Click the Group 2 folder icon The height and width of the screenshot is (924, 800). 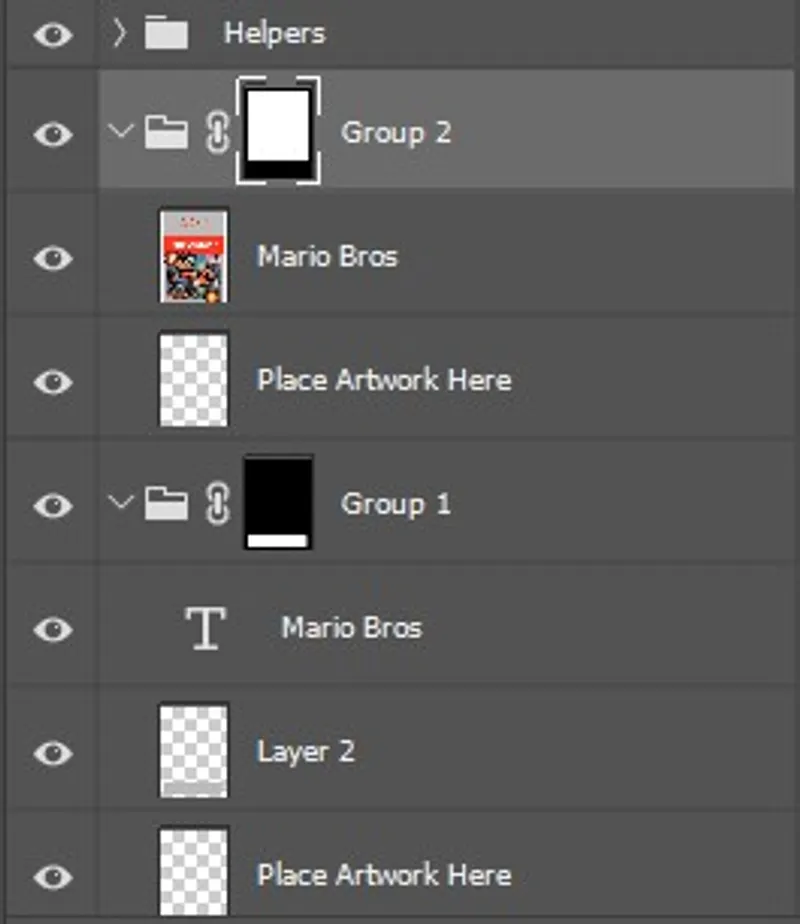166,132
